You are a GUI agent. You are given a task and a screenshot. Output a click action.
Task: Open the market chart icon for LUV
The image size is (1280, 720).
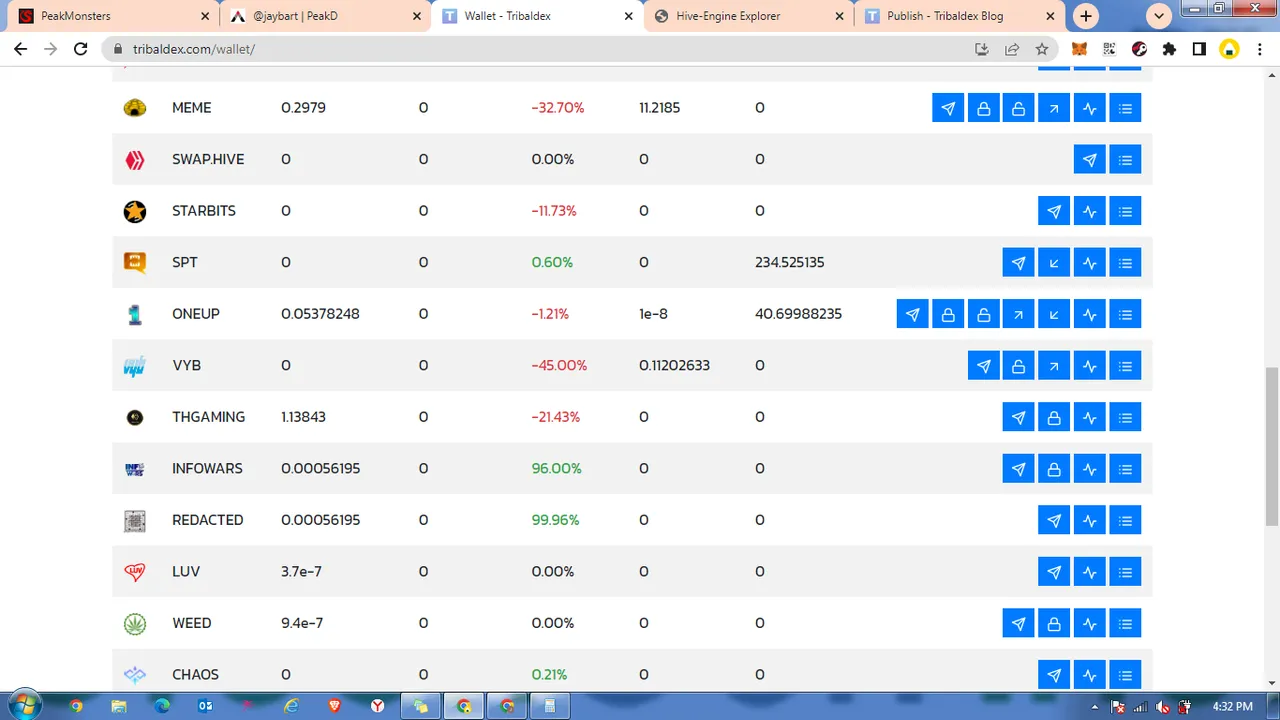[1090, 572]
